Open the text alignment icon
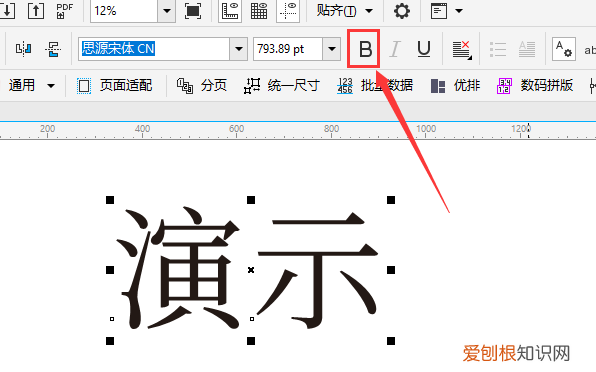Image resolution: width=596 pixels, height=372 pixels. pos(462,50)
